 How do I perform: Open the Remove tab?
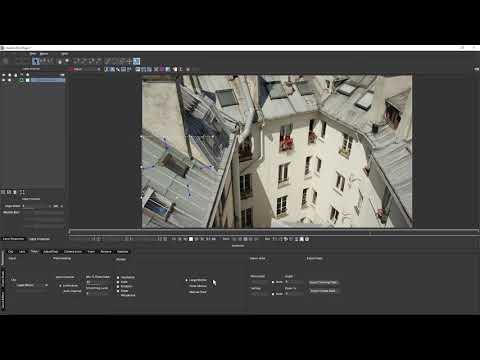pyautogui.click(x=106, y=252)
